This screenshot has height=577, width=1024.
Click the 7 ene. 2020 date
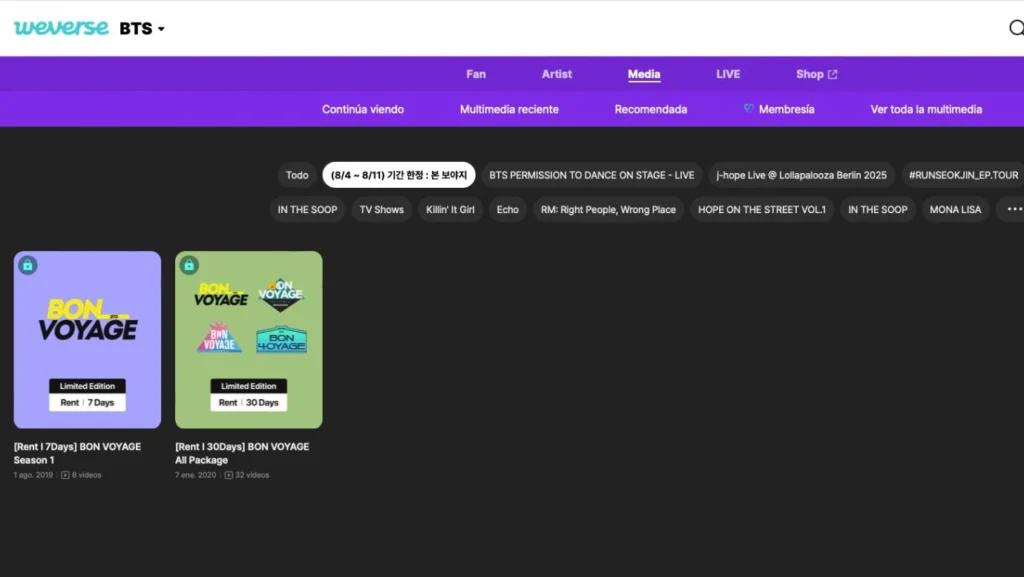coord(195,475)
